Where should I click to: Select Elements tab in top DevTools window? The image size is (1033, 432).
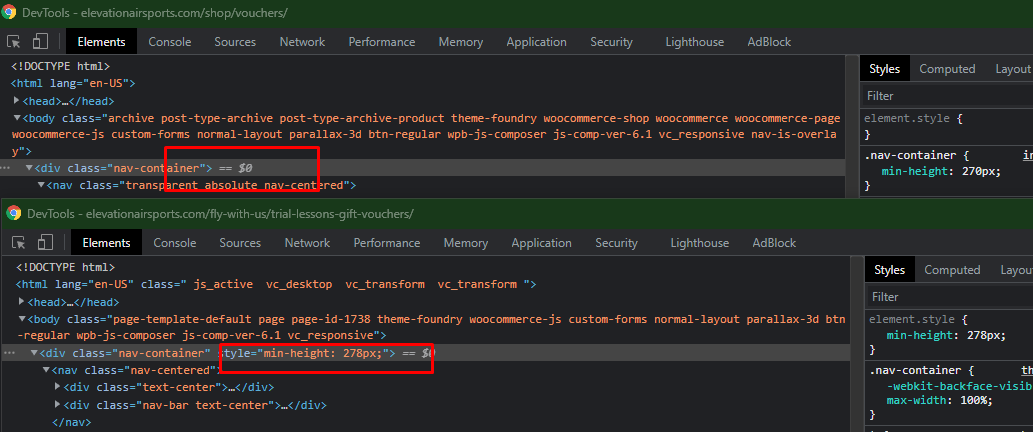[x=101, y=41]
